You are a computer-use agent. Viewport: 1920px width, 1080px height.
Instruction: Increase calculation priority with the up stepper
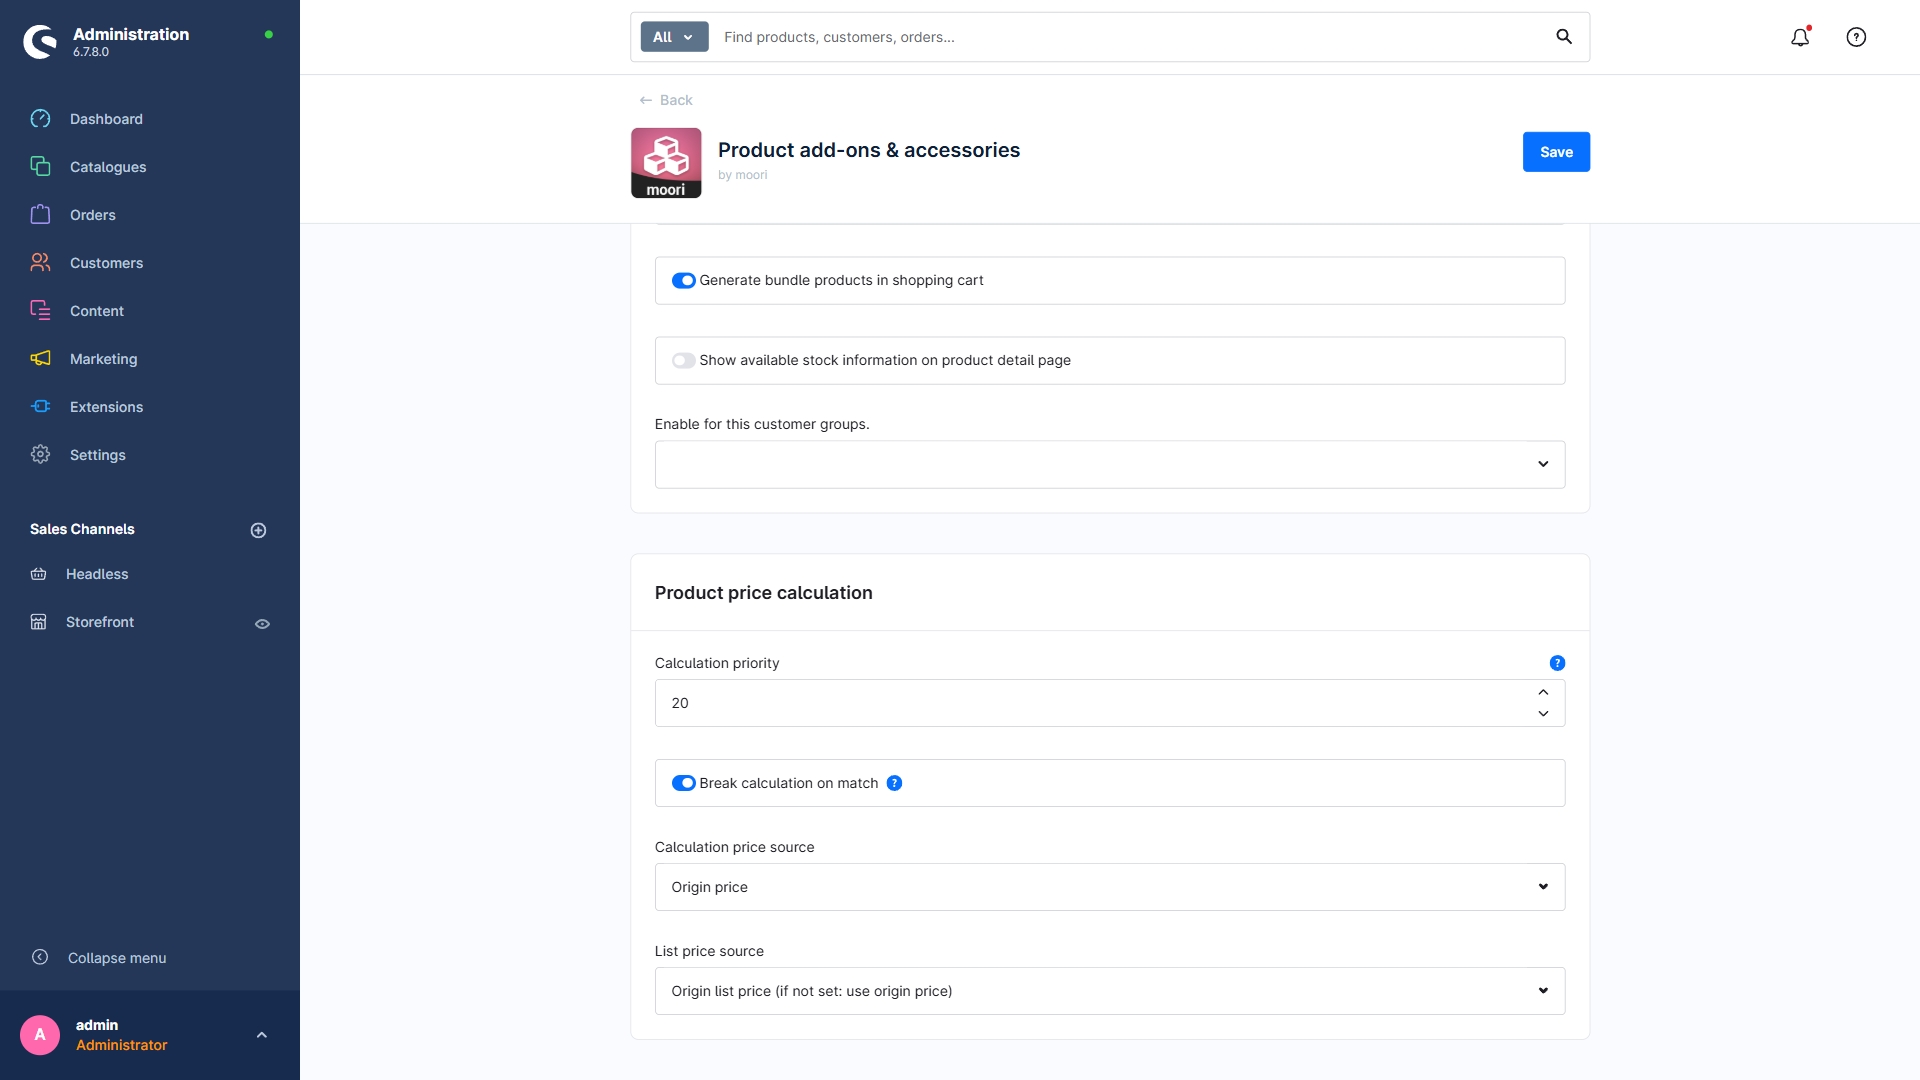[1543, 692]
